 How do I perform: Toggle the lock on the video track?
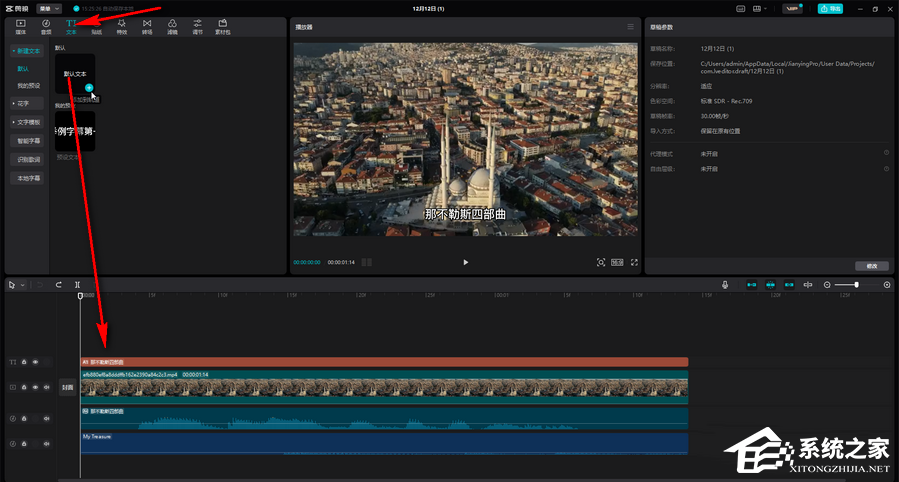(25, 386)
